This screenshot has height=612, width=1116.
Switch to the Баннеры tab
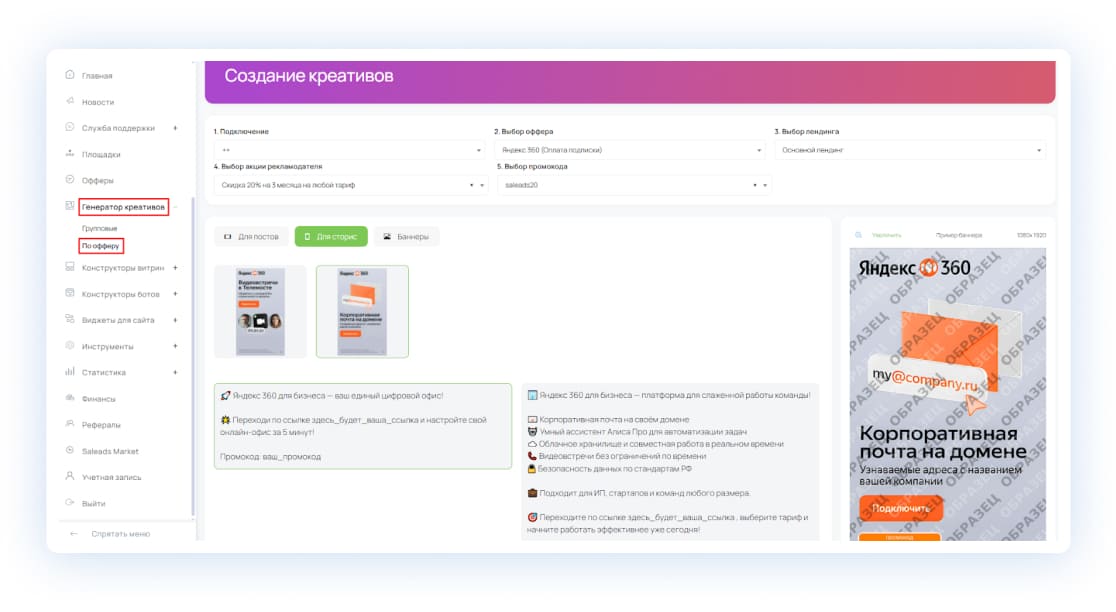click(x=406, y=237)
